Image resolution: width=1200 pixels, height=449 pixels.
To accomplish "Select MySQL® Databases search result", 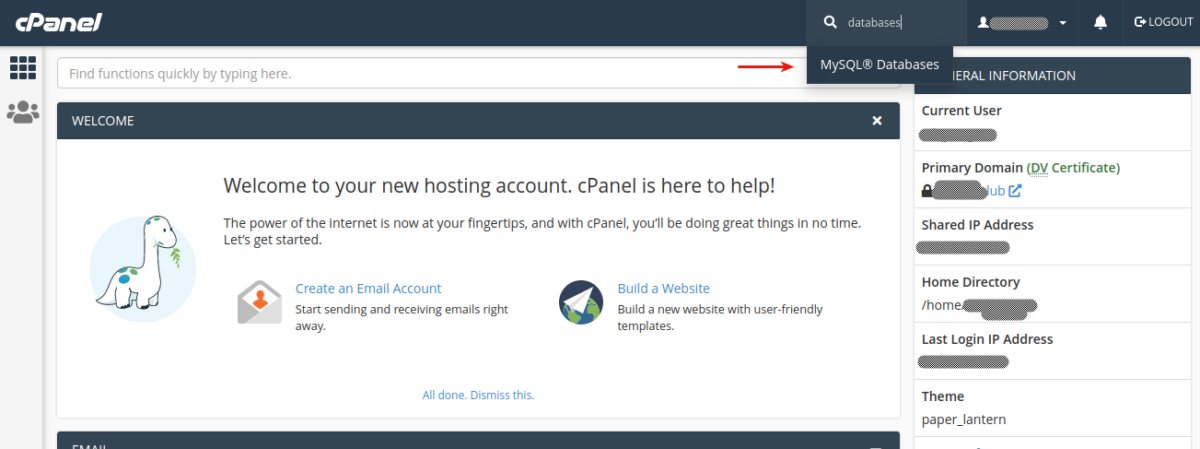I will [x=880, y=64].
